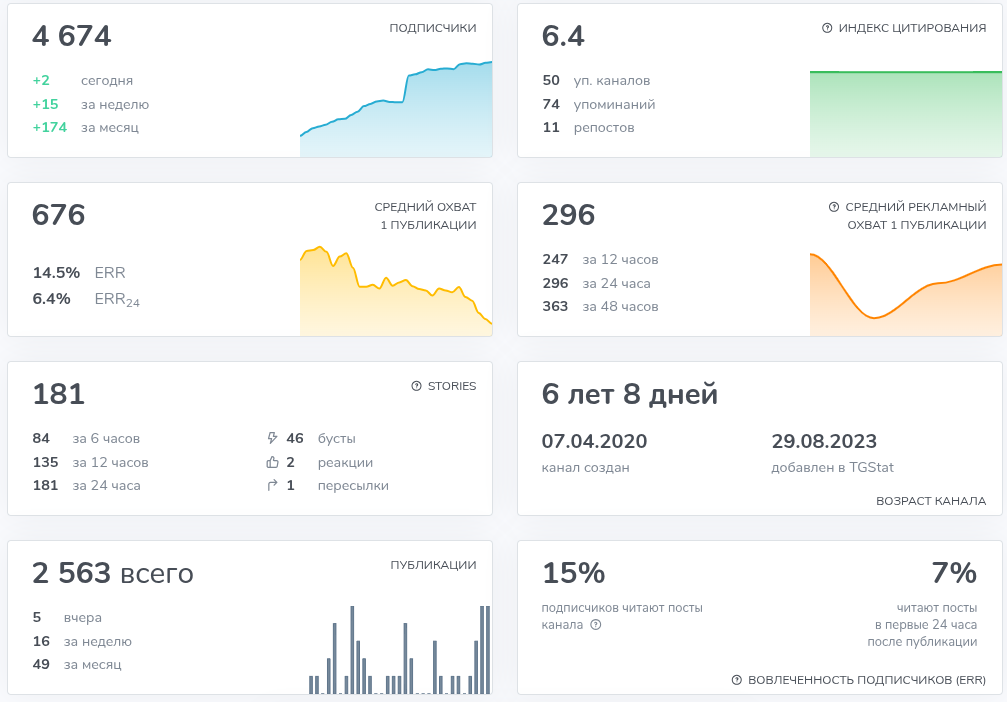Click the Индекс цитирования heading
The width and height of the screenshot is (1007, 702).
pyautogui.click(x=912, y=28)
